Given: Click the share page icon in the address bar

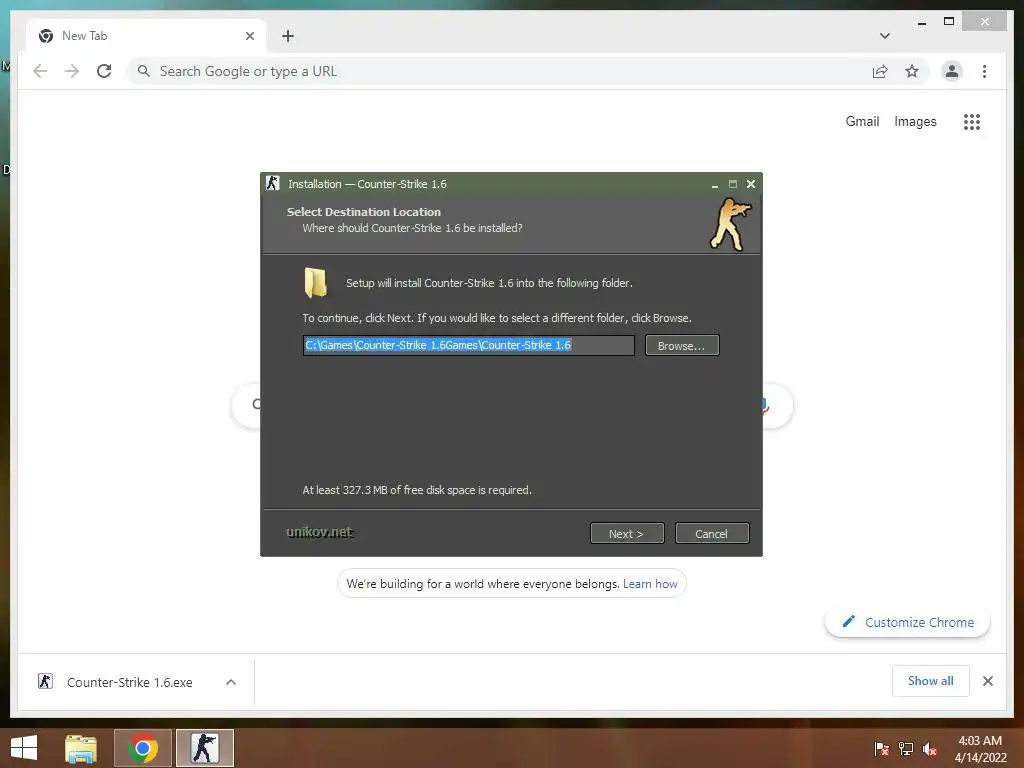Looking at the screenshot, I should (880, 71).
